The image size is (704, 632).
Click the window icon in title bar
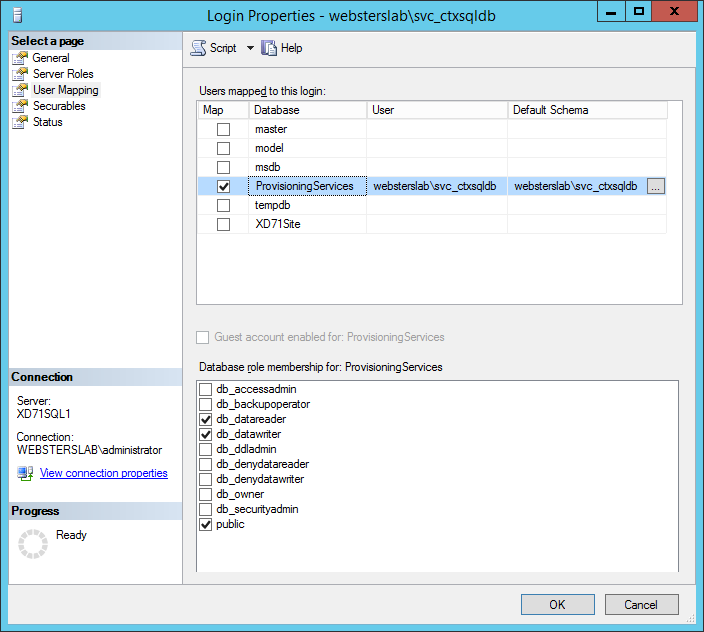[15, 15]
